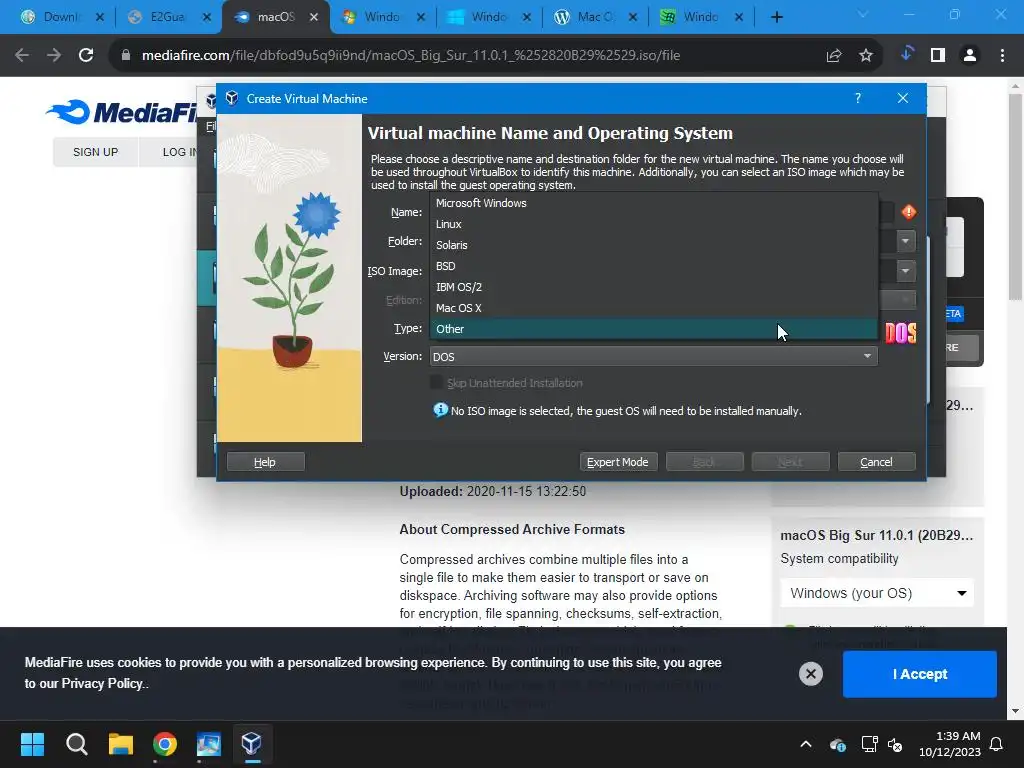
Task: Open the Version dropdown showing DOS
Action: (653, 357)
